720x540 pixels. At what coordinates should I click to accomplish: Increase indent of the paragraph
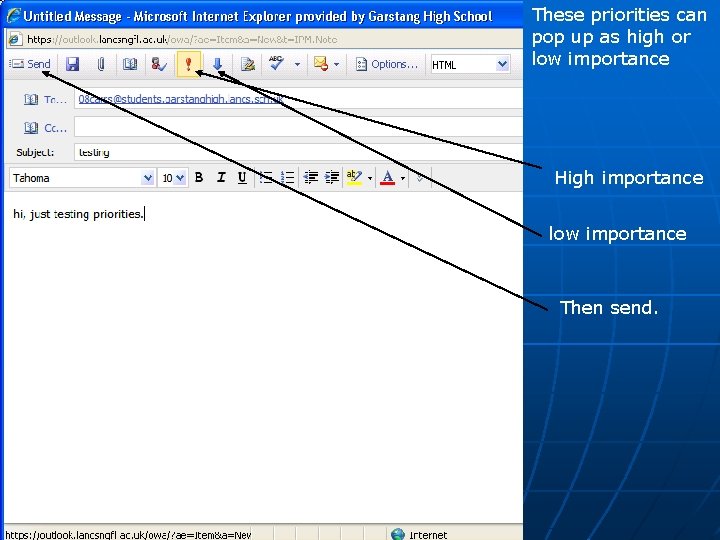(332, 177)
